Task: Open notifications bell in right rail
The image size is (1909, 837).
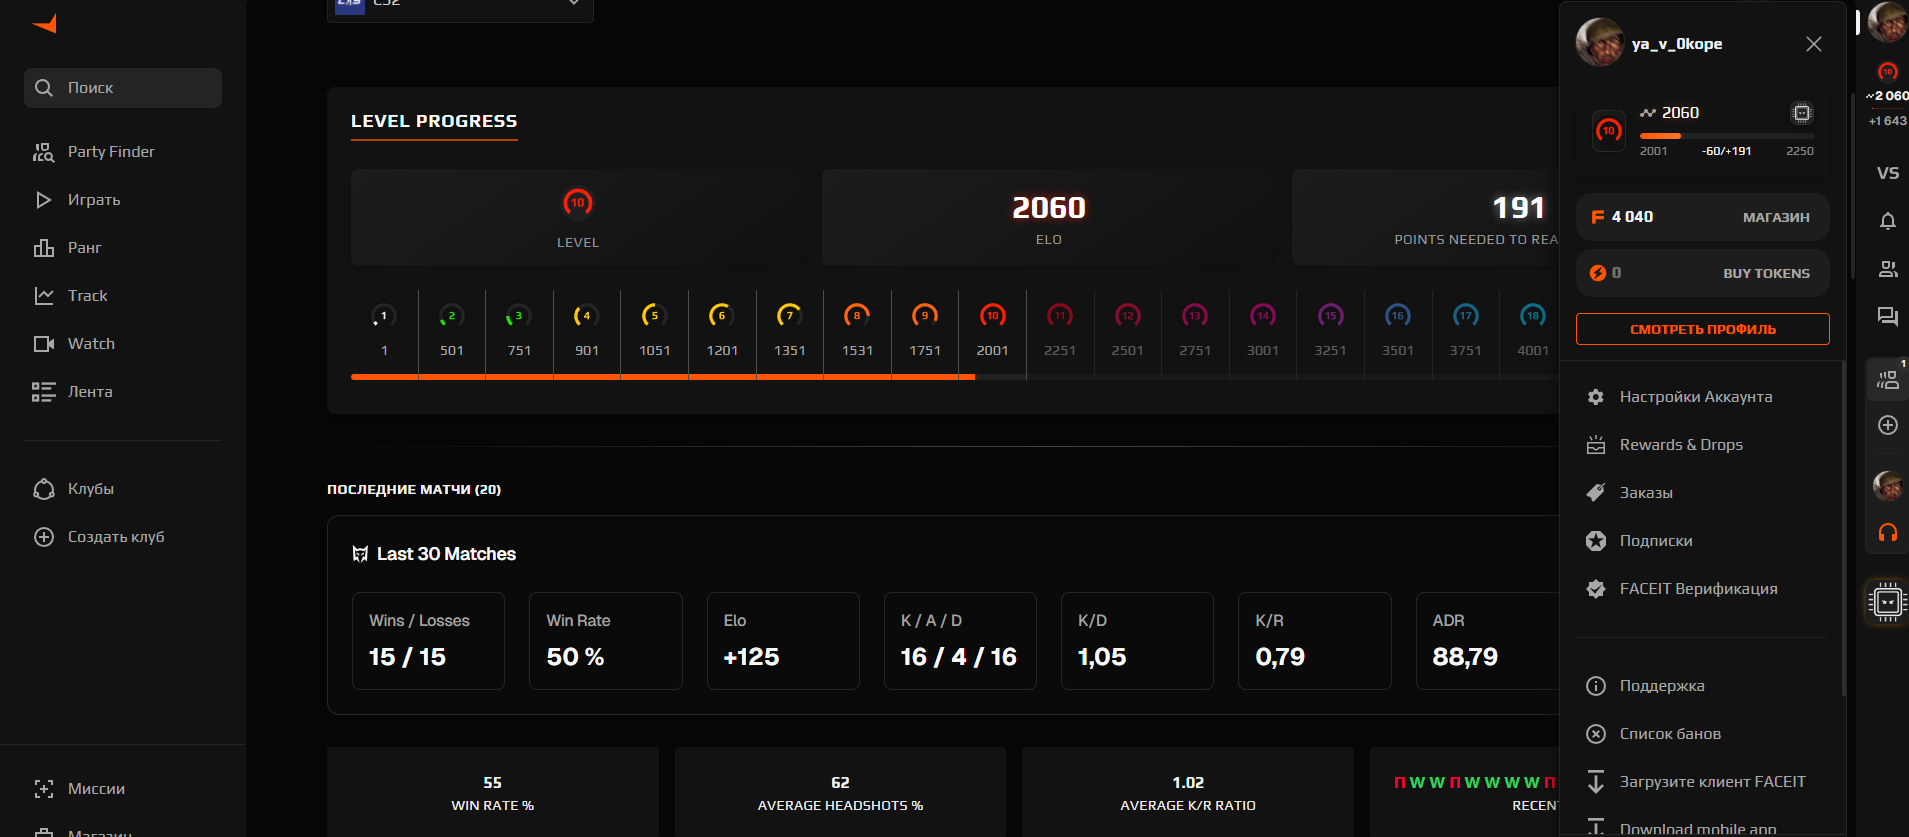Action: pyautogui.click(x=1888, y=221)
